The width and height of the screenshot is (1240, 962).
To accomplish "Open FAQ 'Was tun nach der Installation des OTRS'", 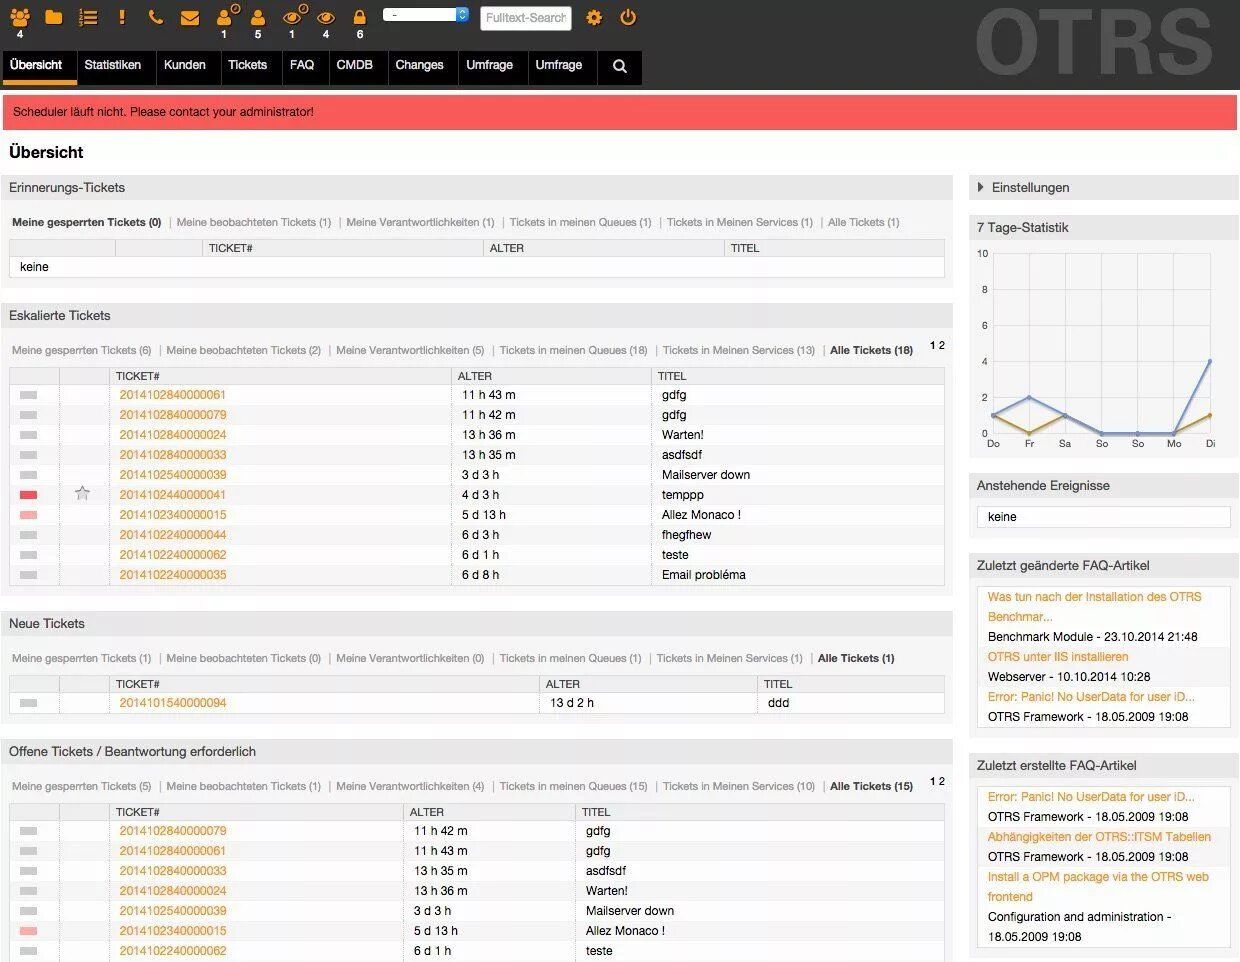I will [1094, 607].
